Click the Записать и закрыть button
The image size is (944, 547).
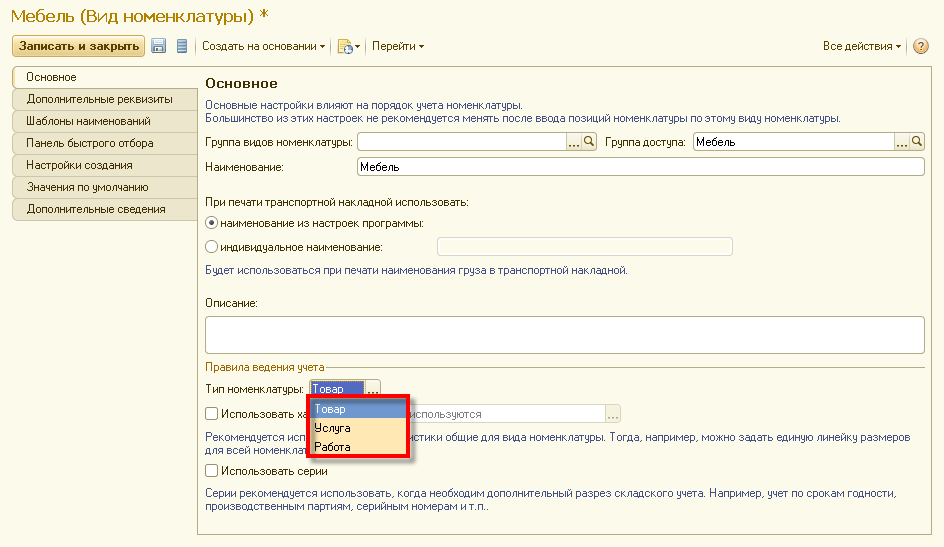tap(78, 46)
